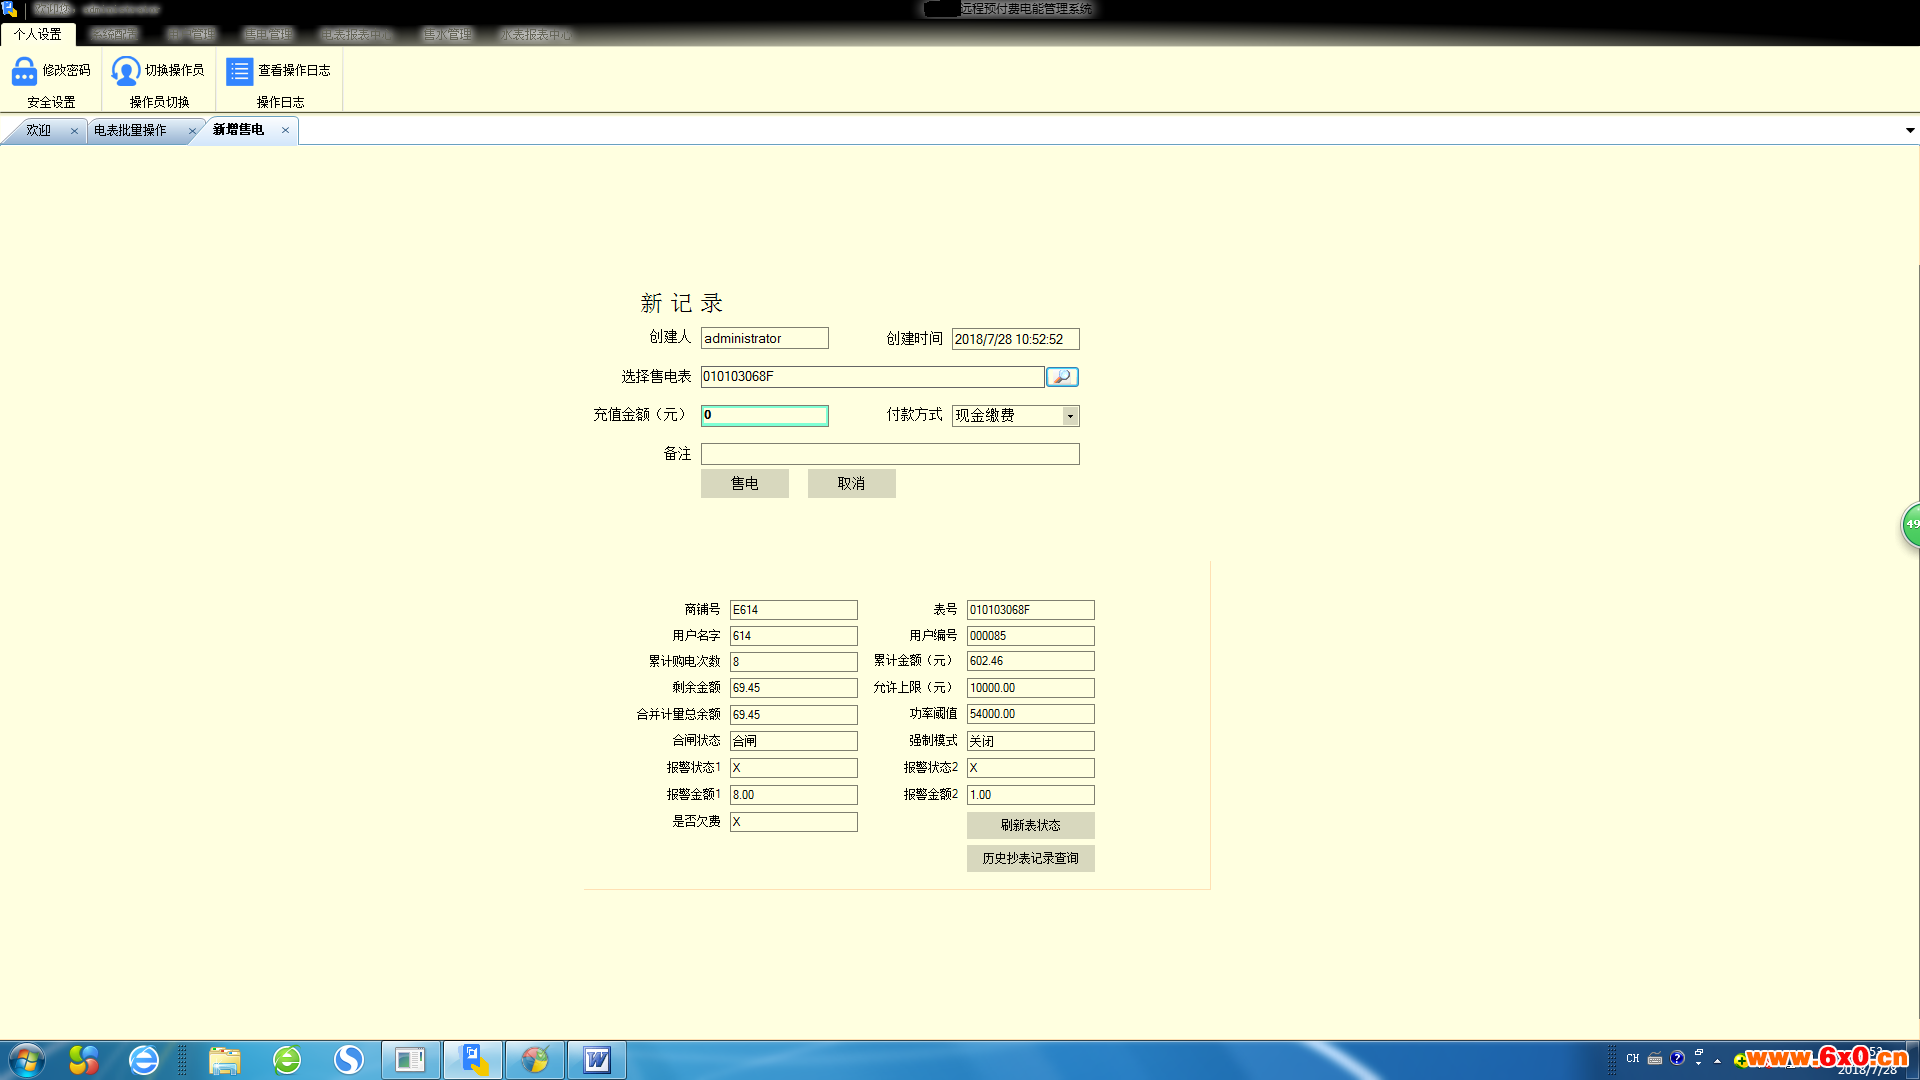
Task: Click the 报警金额2 1.00 field
Action: point(1031,795)
